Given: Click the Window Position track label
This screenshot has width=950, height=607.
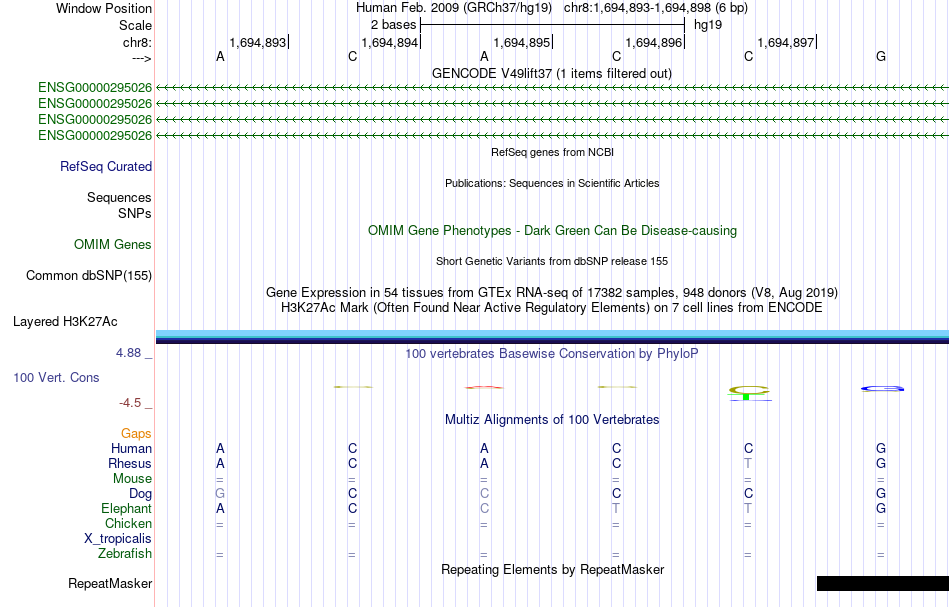Looking at the screenshot, I should (104, 8).
